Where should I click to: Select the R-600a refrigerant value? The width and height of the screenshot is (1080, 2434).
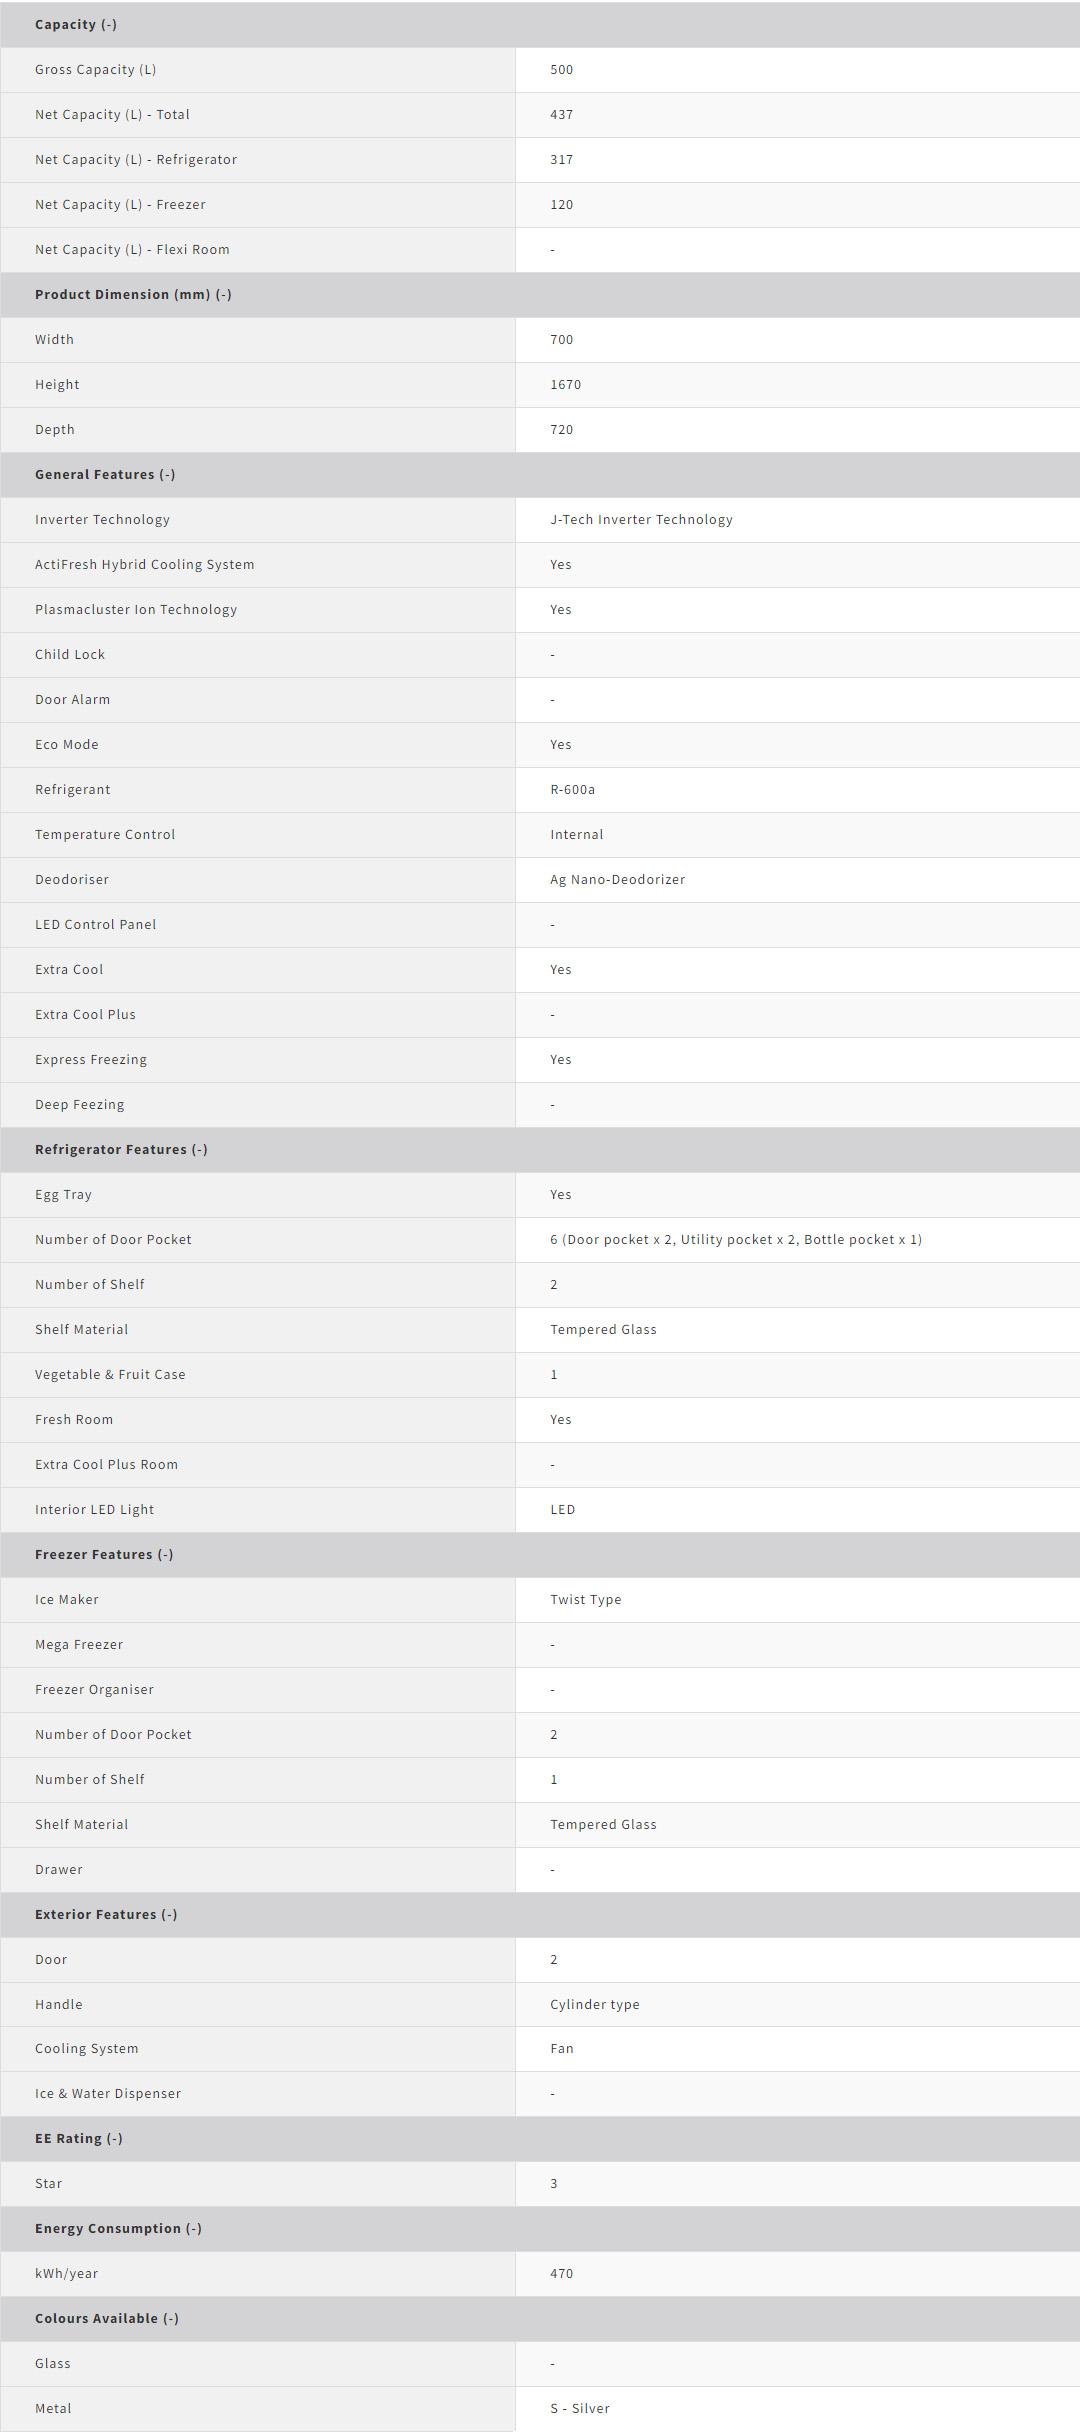572,789
